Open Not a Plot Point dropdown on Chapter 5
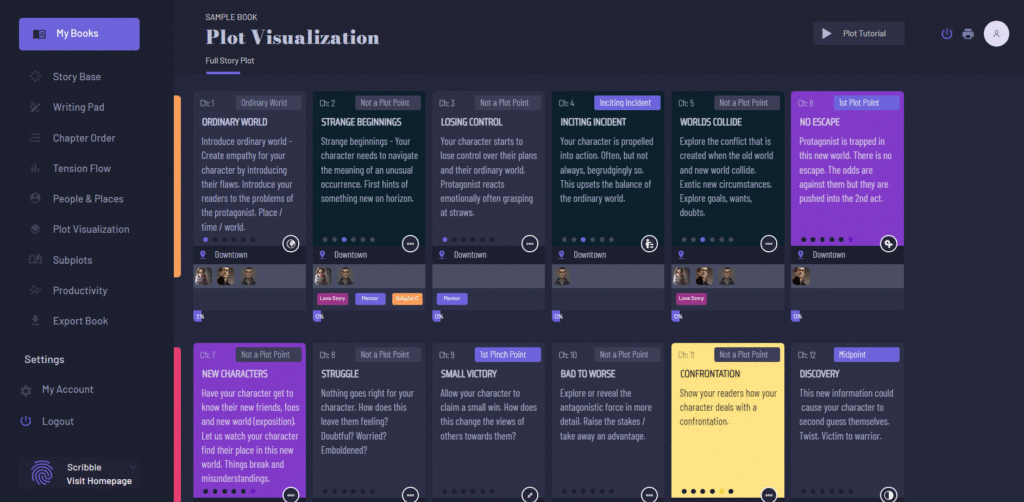This screenshot has height=502, width=1024. pyautogui.click(x=746, y=102)
